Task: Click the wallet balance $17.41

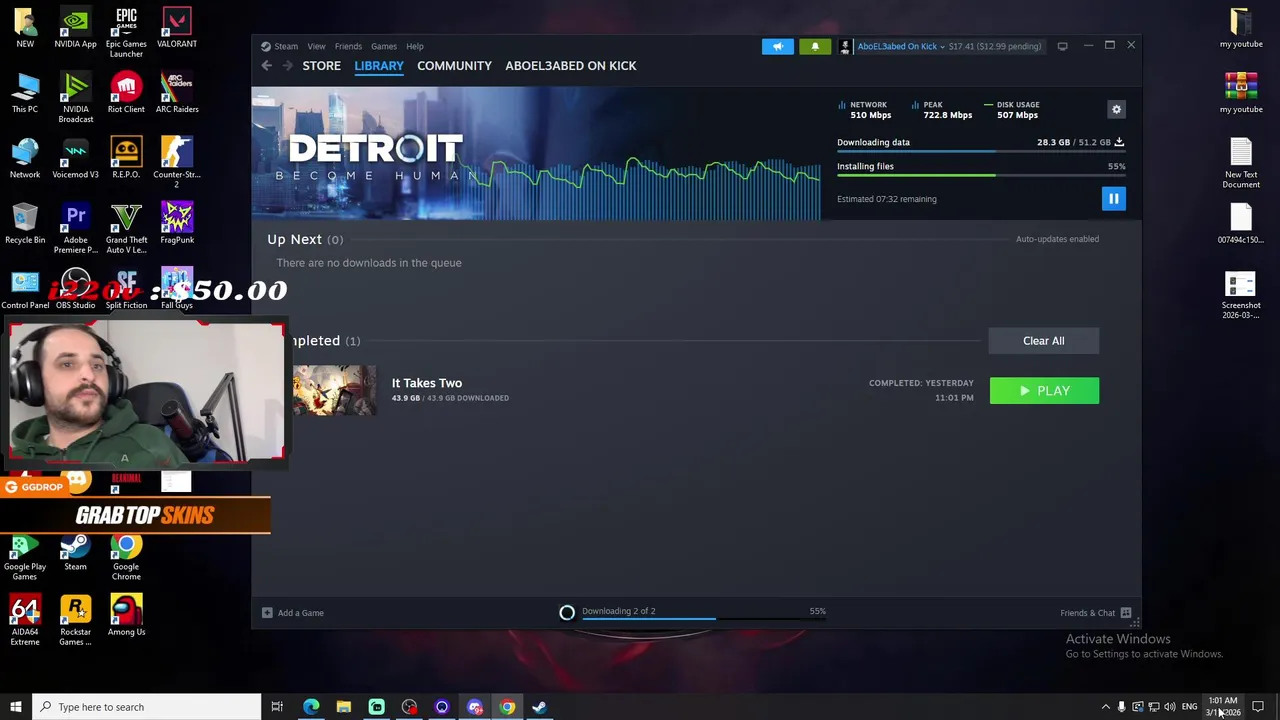Action: click(961, 46)
